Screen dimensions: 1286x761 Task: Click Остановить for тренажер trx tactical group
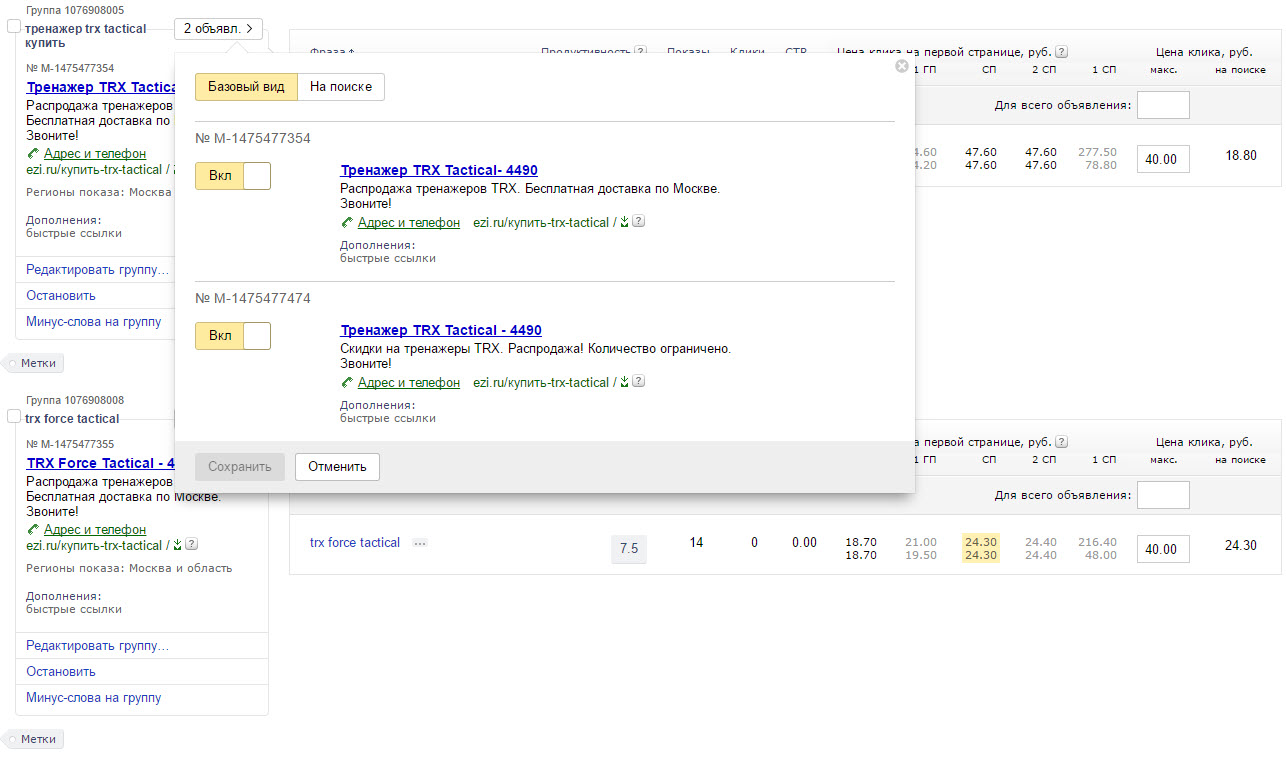[61, 296]
